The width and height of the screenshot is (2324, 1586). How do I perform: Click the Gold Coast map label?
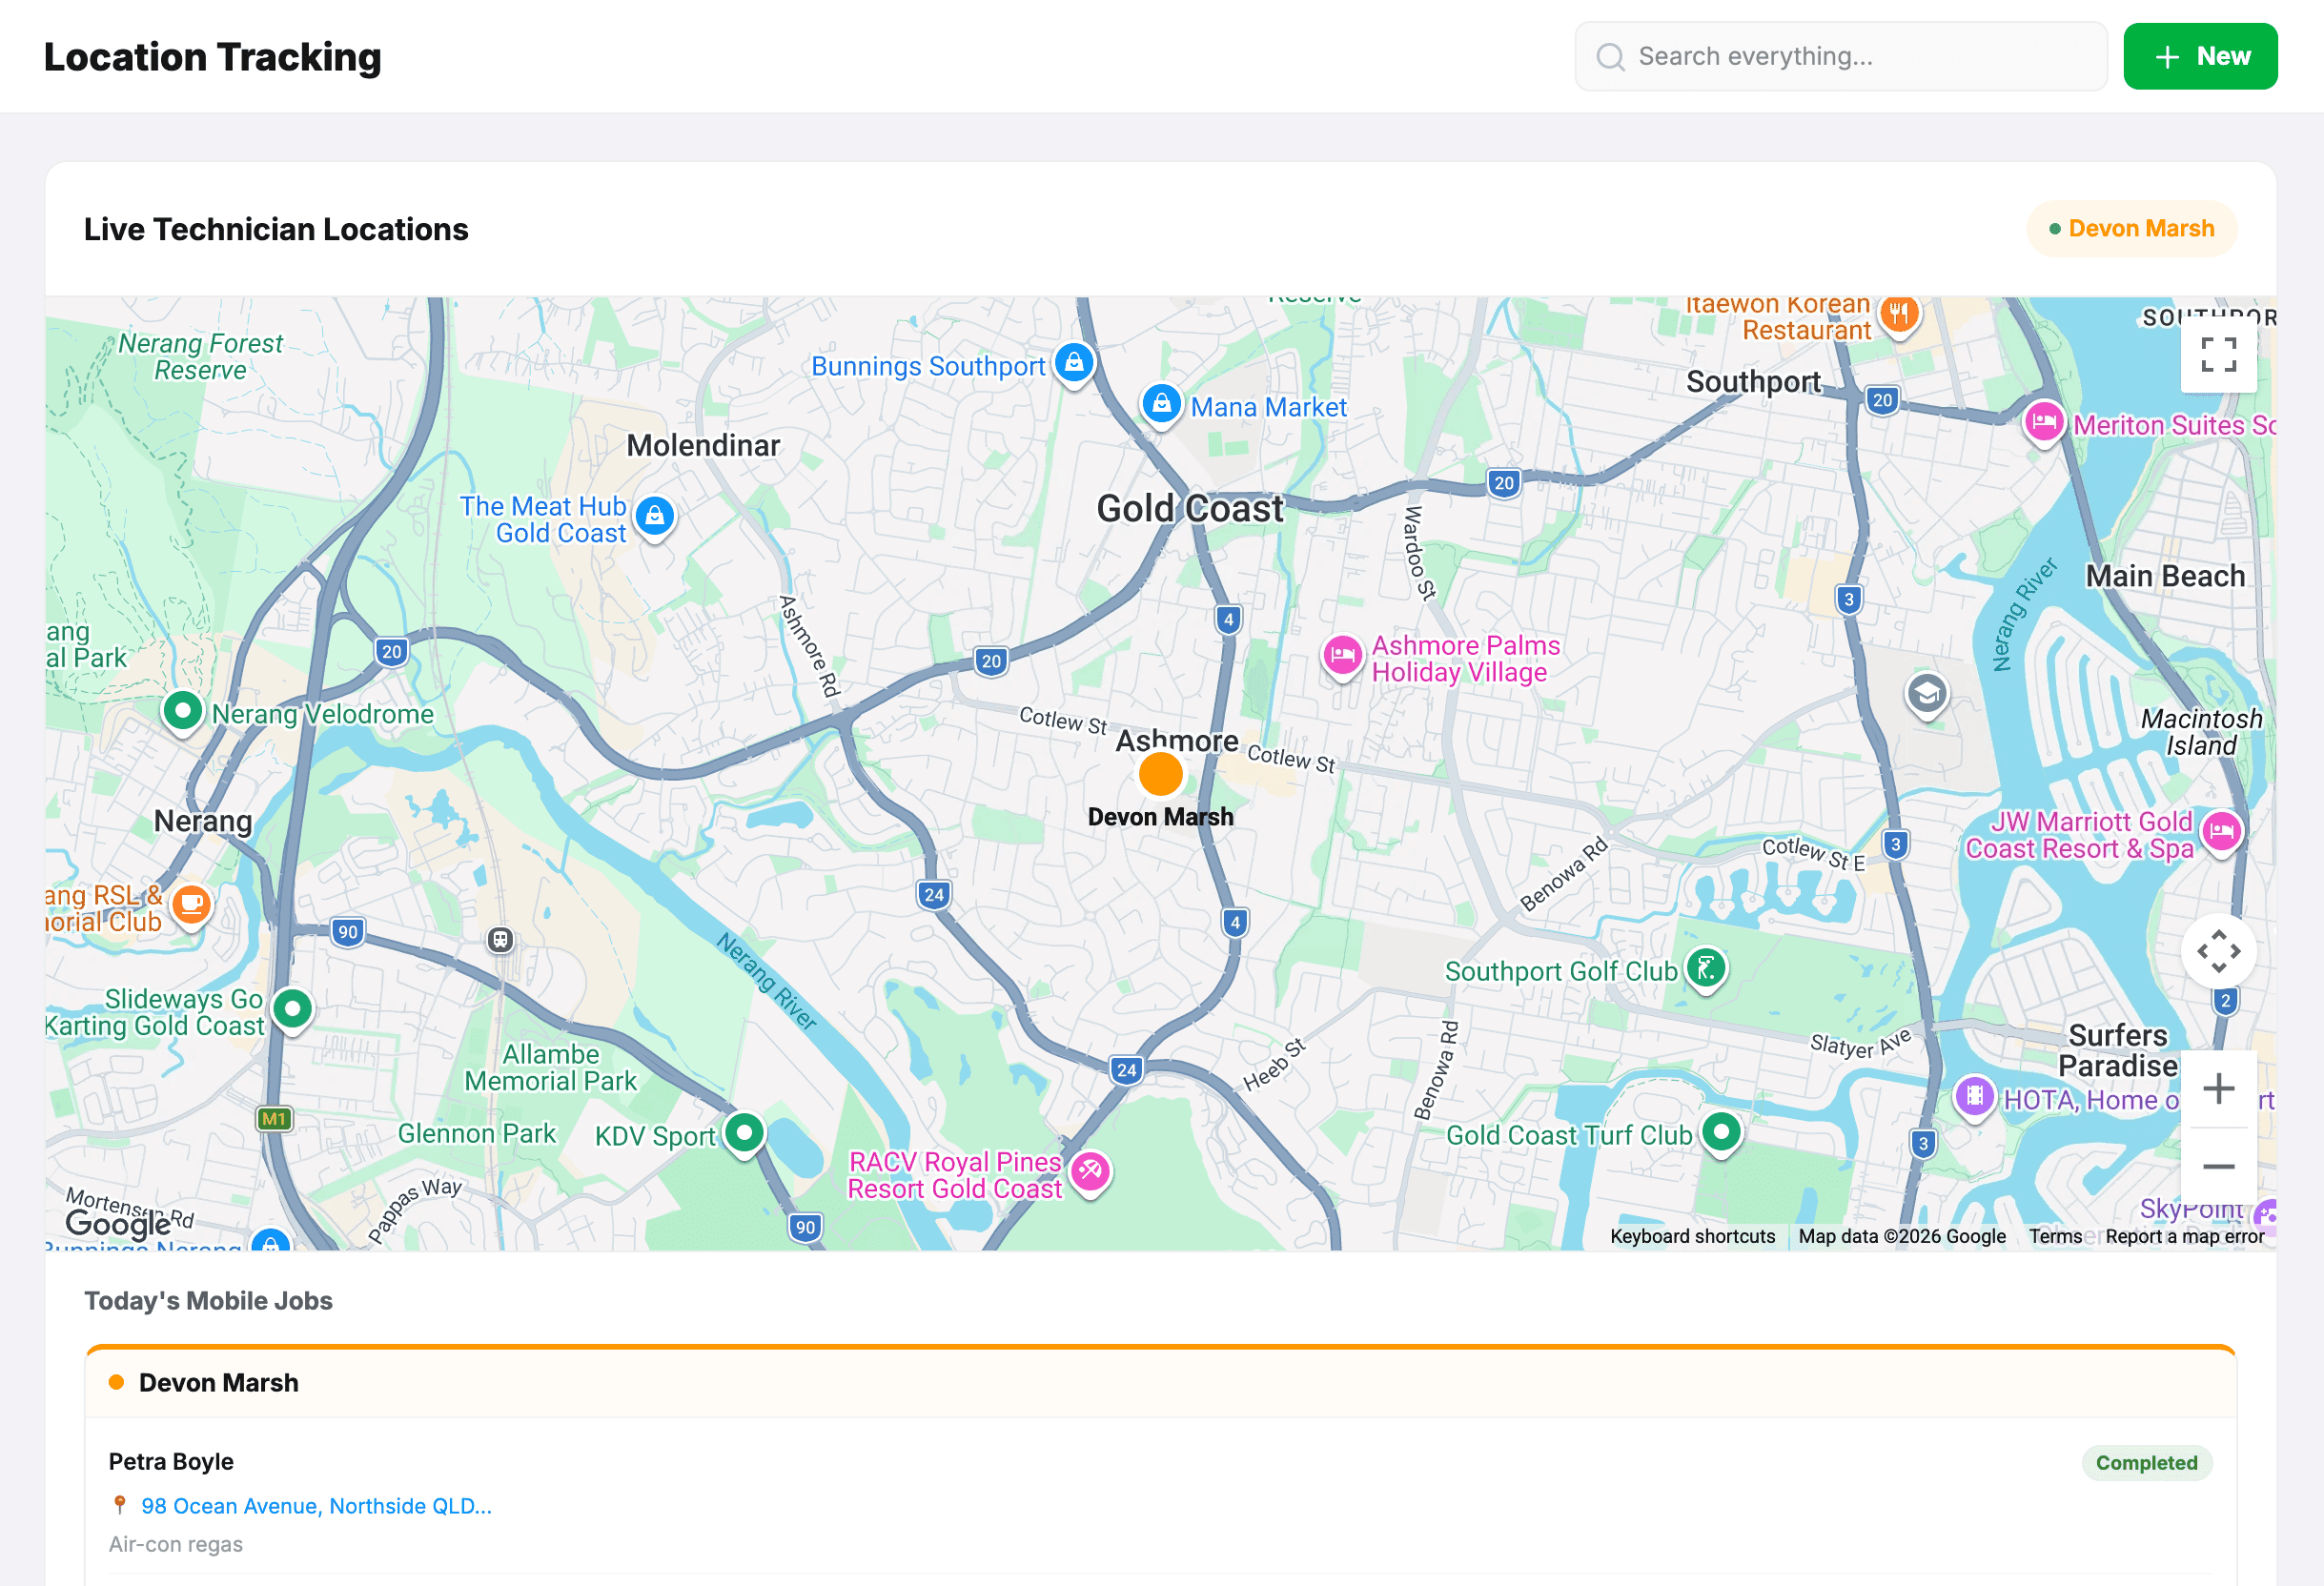coord(1189,509)
